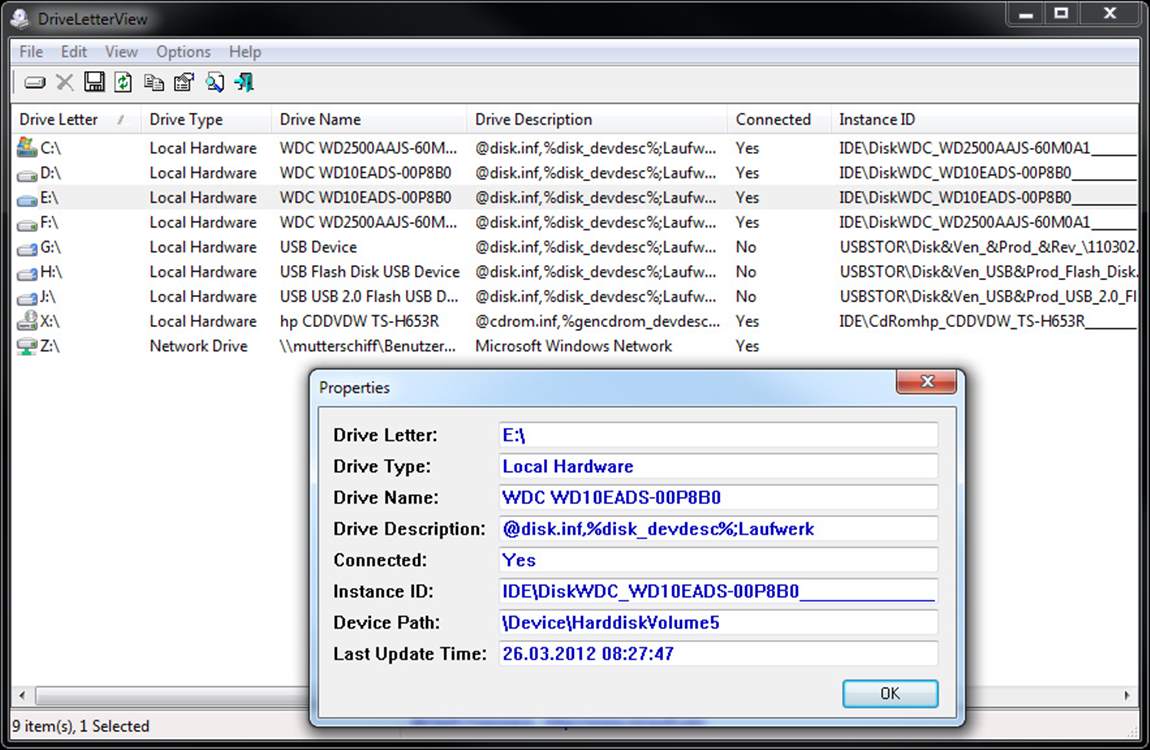Image resolution: width=1150 pixels, height=750 pixels.
Task: Click the Drive Name field in Properties
Action: (718, 497)
